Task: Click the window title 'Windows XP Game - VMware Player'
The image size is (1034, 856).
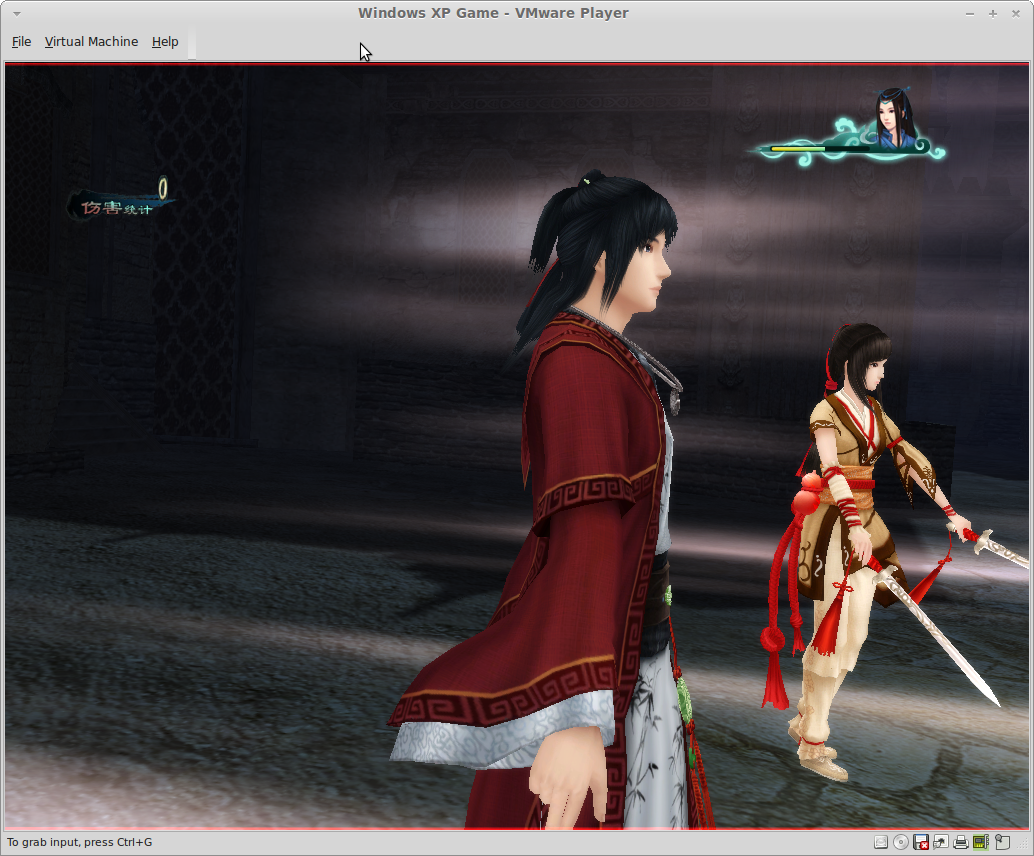Action: click(x=493, y=13)
